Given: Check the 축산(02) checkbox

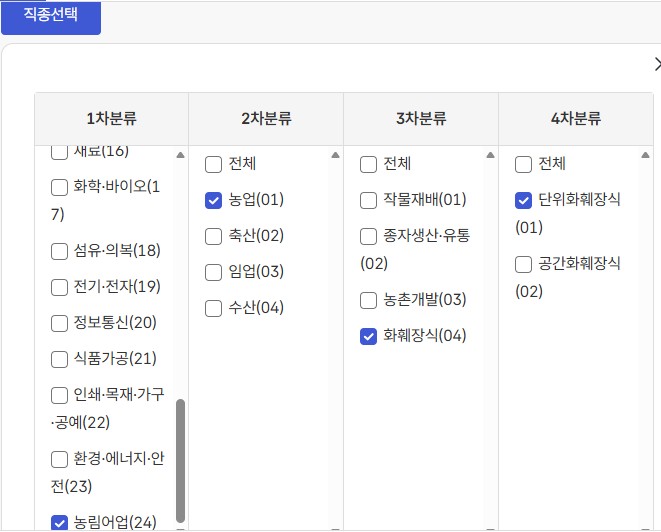Looking at the screenshot, I should pyautogui.click(x=213, y=236).
